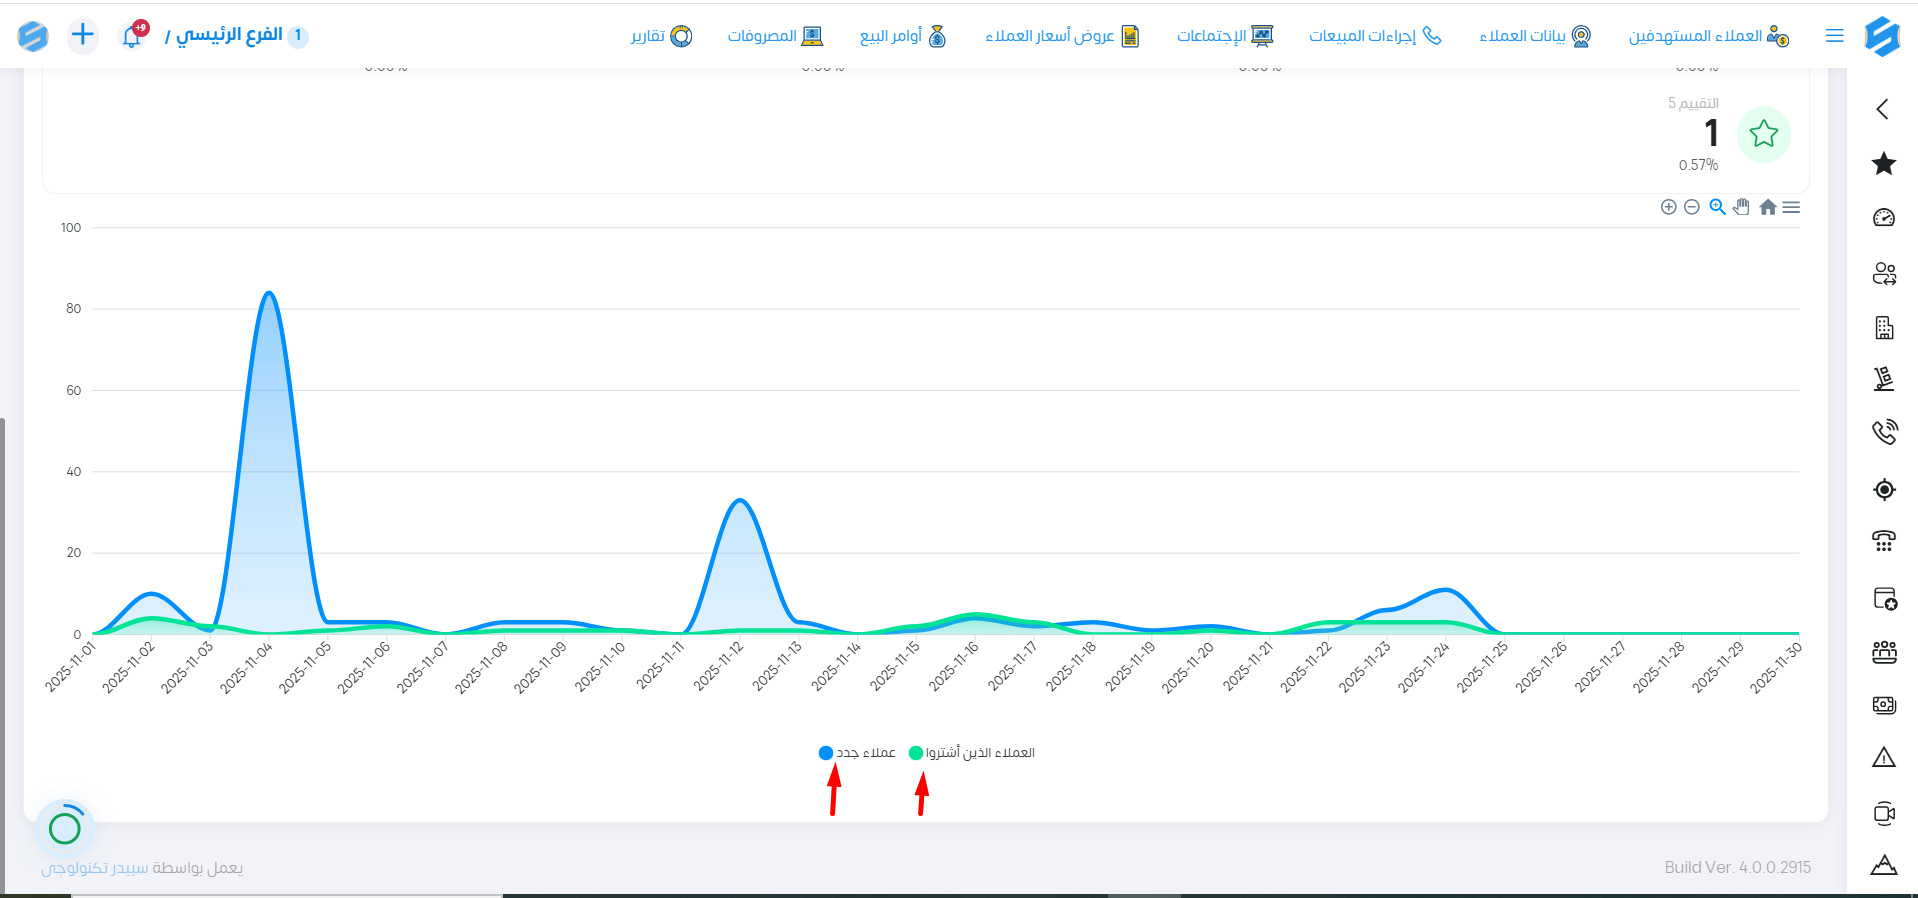Select the chart panning hand tool

1742,207
